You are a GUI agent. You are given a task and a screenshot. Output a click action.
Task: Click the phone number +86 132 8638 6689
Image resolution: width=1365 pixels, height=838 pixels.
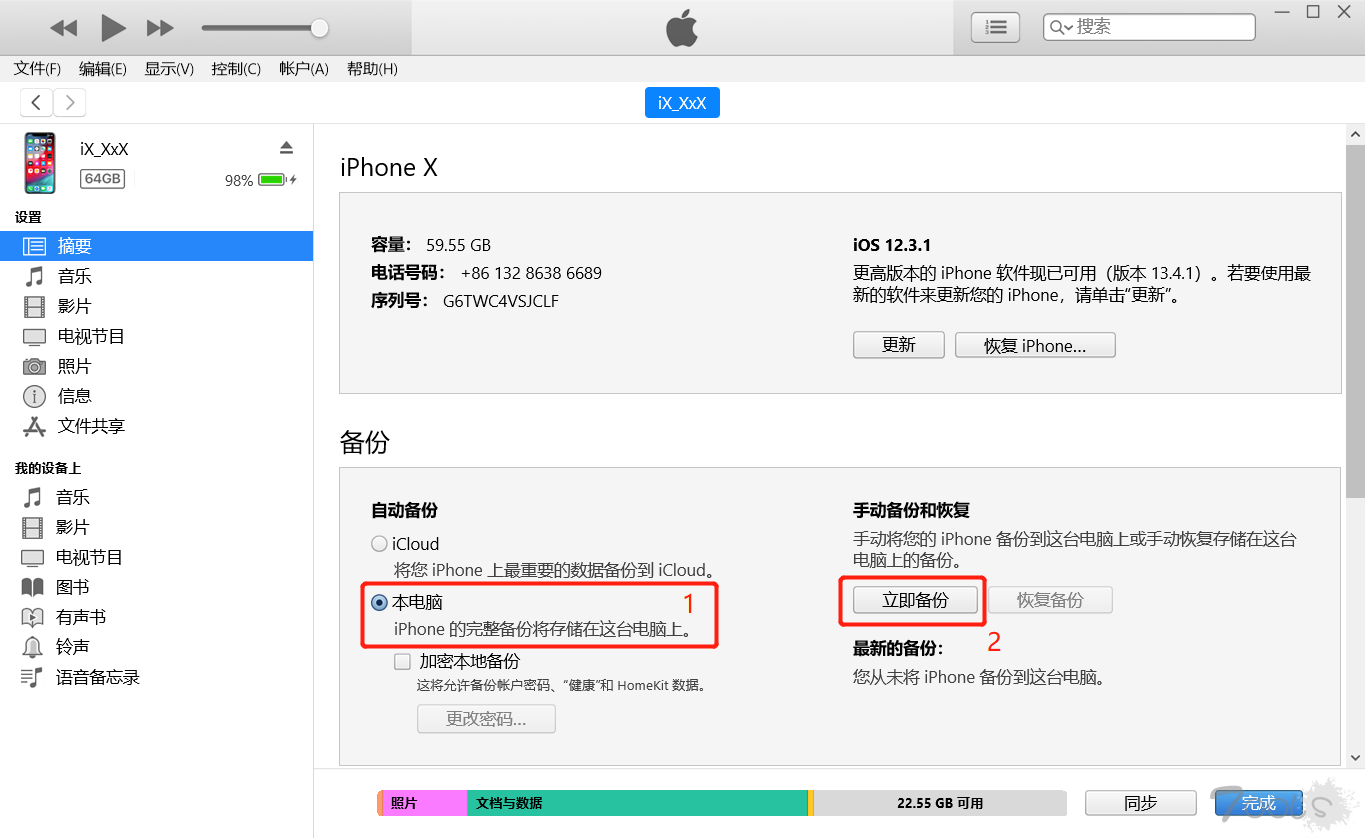[531, 273]
